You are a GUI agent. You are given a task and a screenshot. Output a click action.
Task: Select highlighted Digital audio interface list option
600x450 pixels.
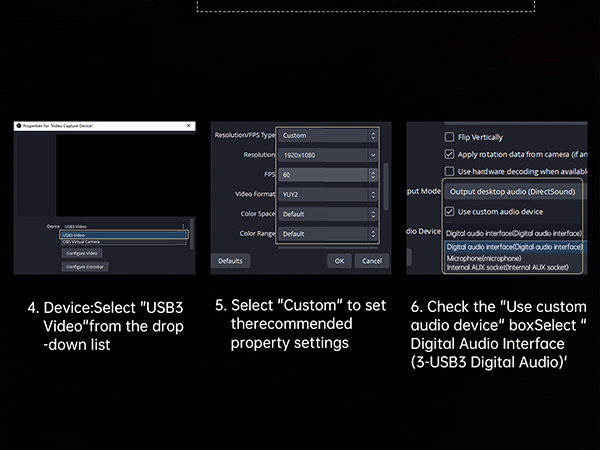pos(515,247)
